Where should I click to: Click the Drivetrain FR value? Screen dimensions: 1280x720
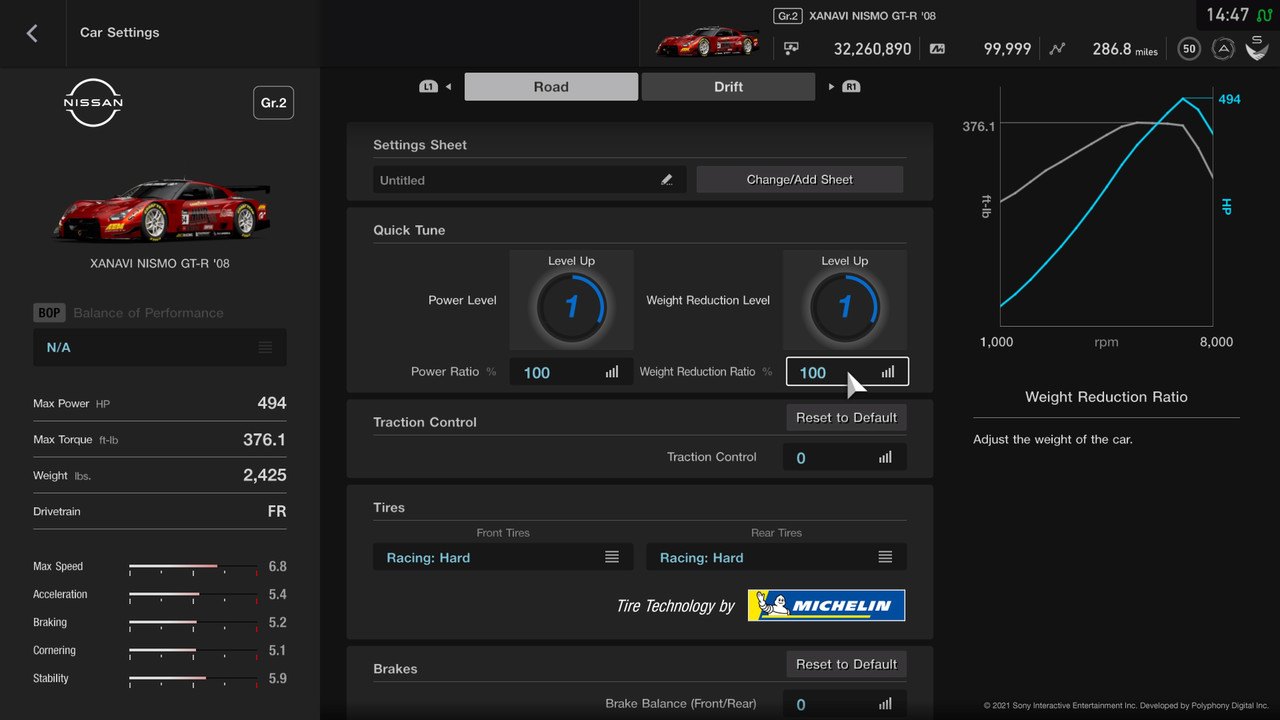[277, 511]
